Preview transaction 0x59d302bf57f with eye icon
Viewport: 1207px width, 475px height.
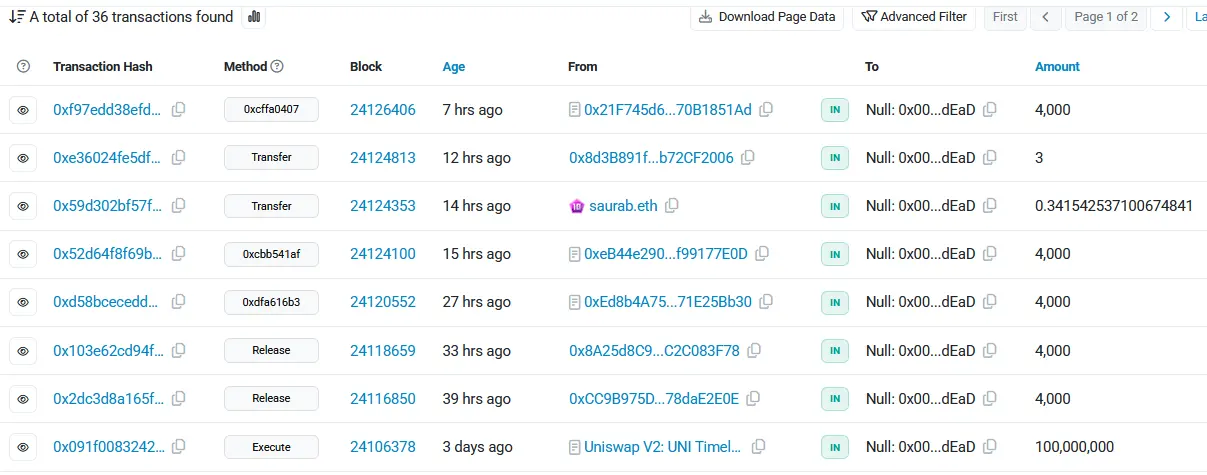[x=23, y=206]
